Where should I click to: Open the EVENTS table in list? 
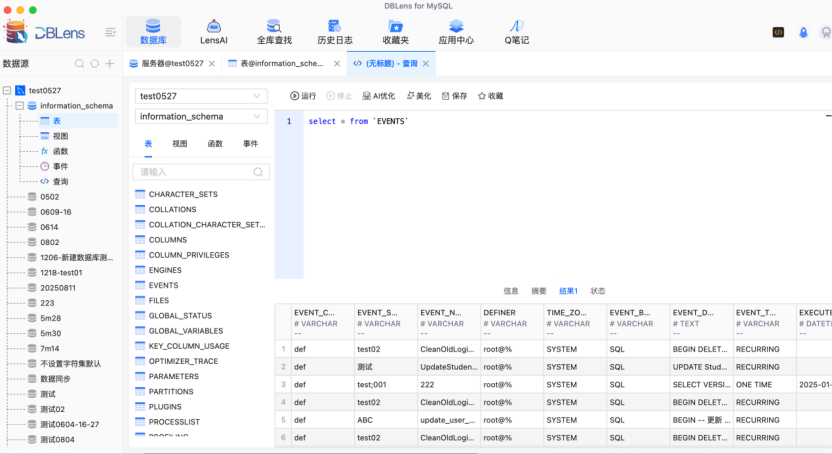coord(163,285)
